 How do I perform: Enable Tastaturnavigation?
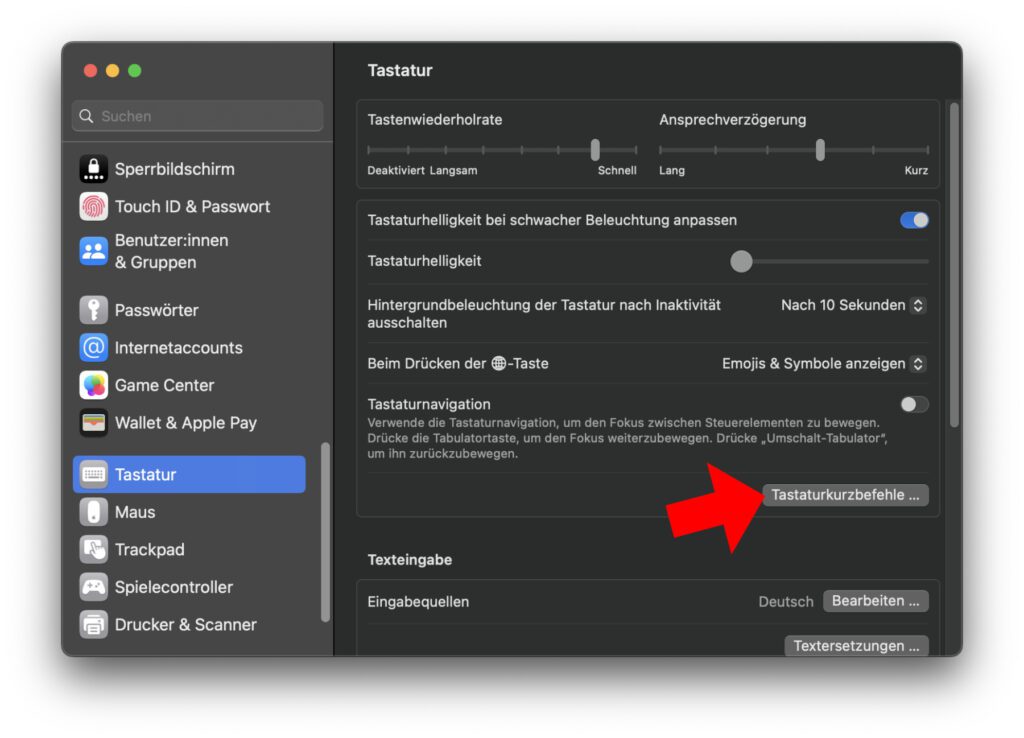[x=911, y=404]
